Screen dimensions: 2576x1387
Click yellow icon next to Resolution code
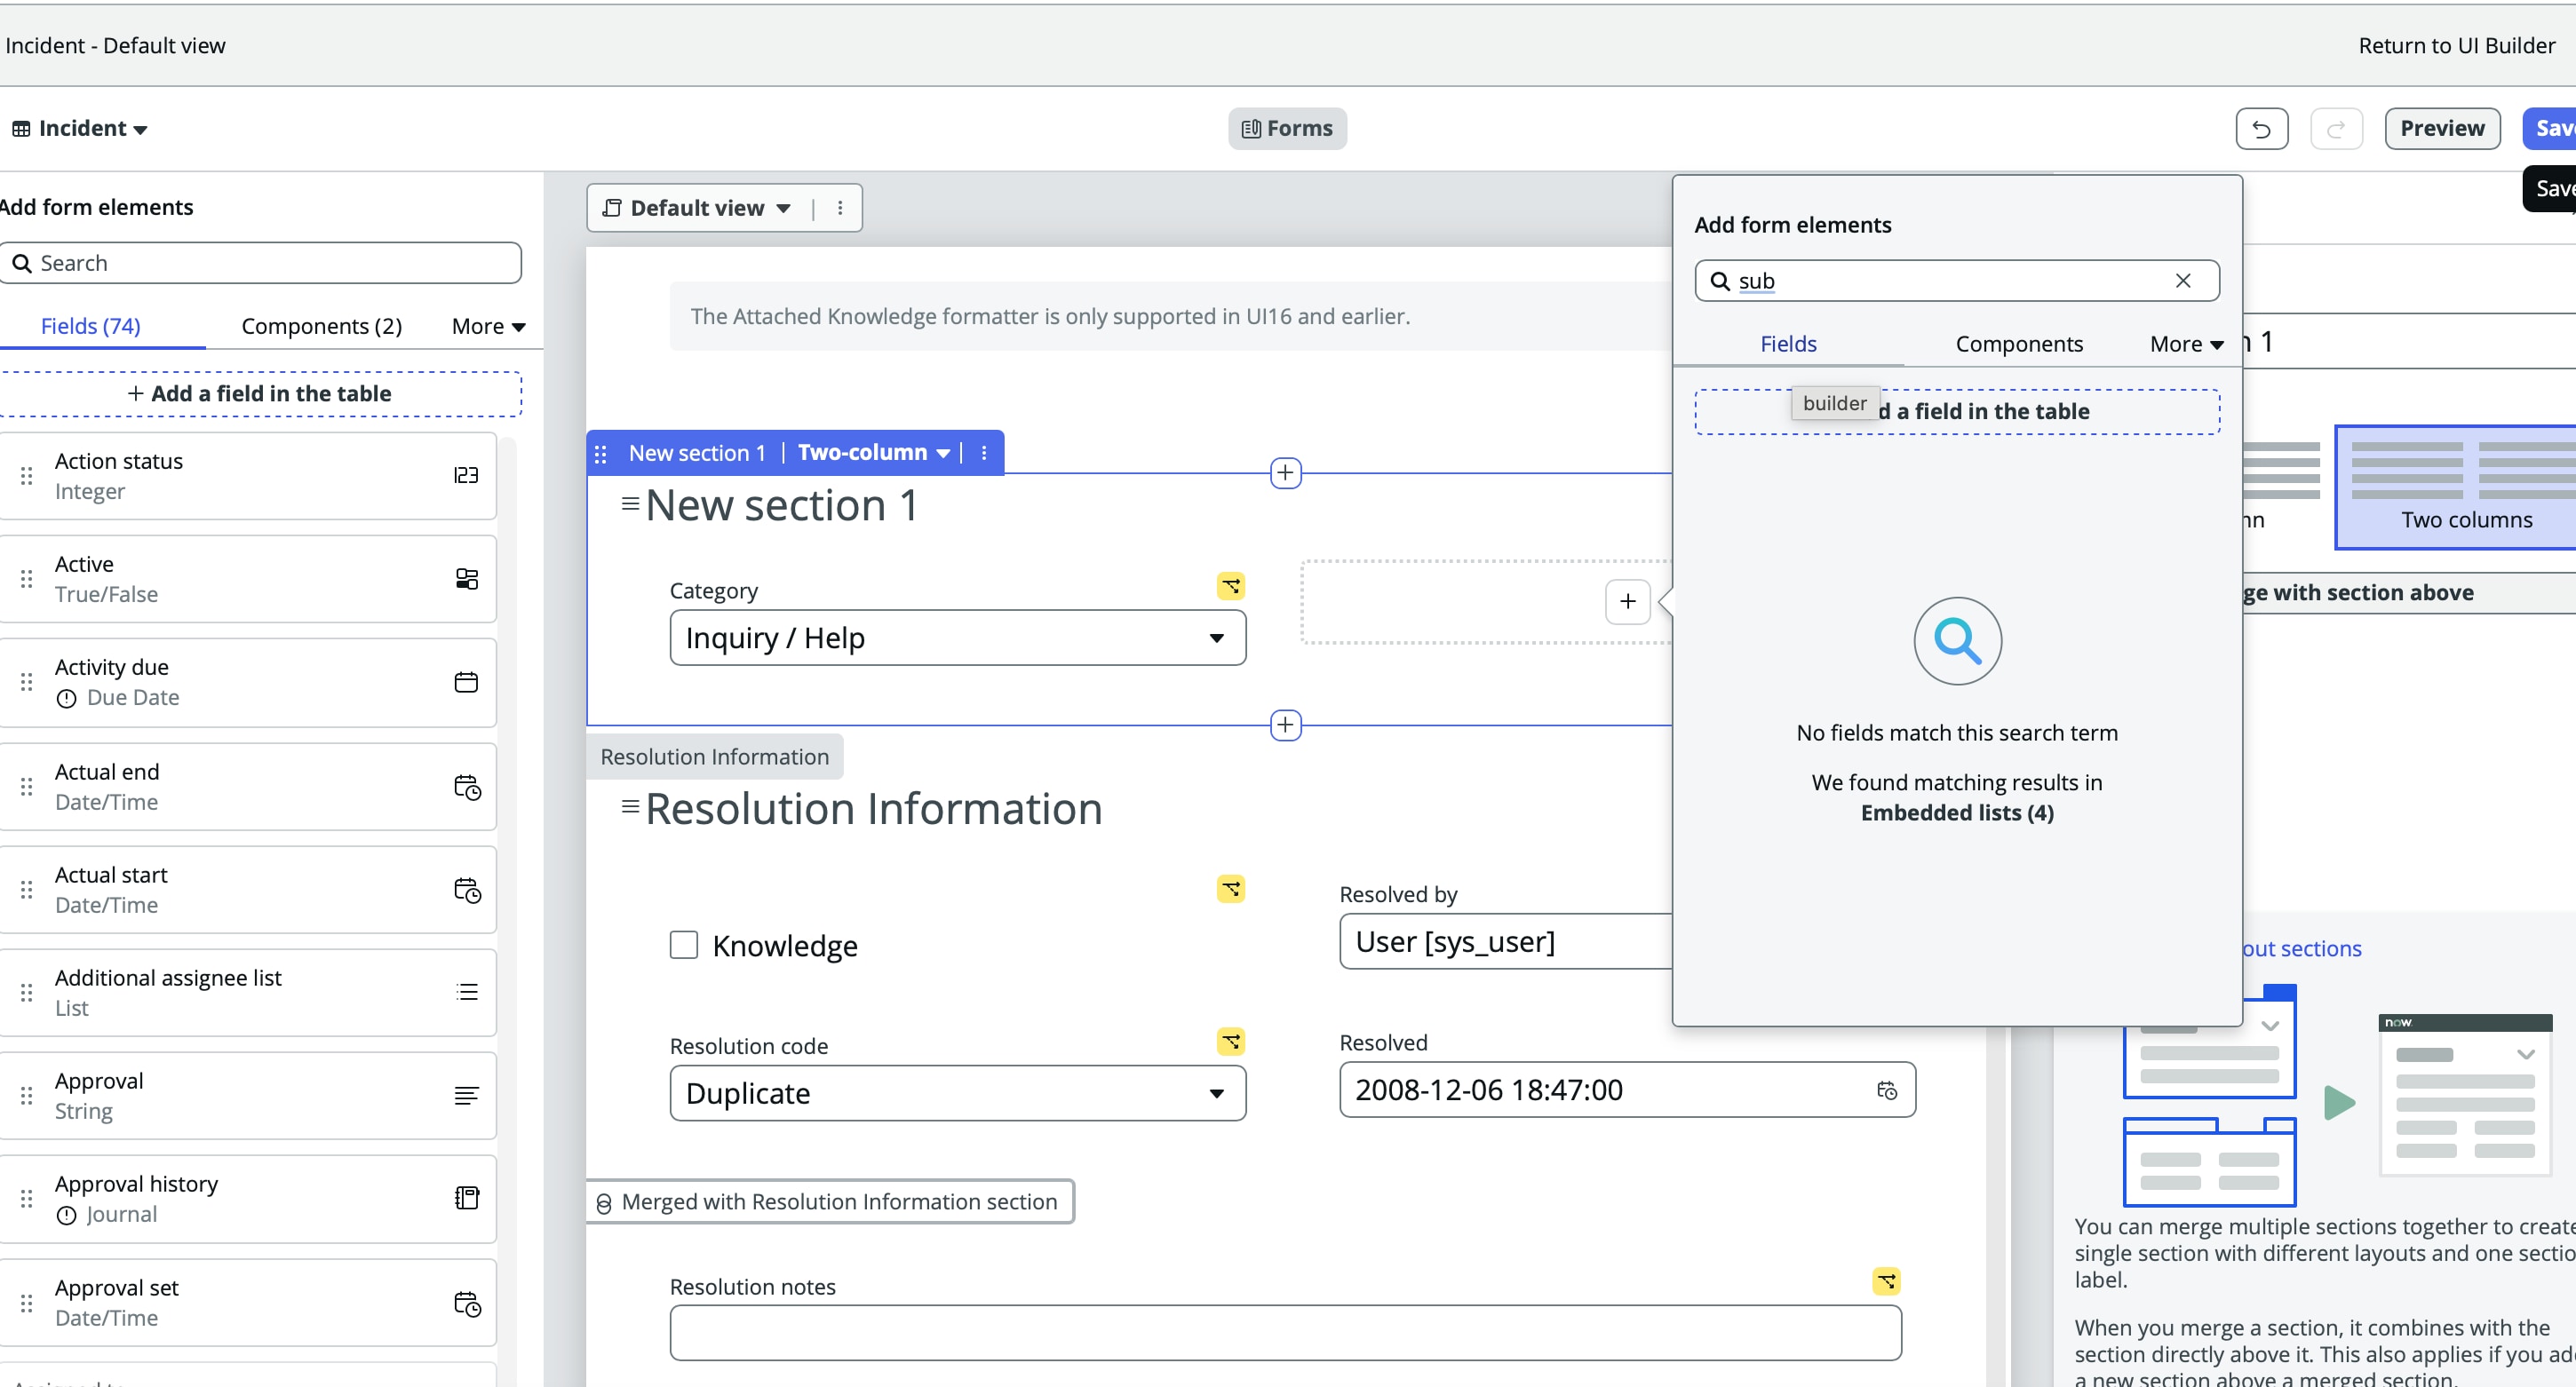1231,1042
